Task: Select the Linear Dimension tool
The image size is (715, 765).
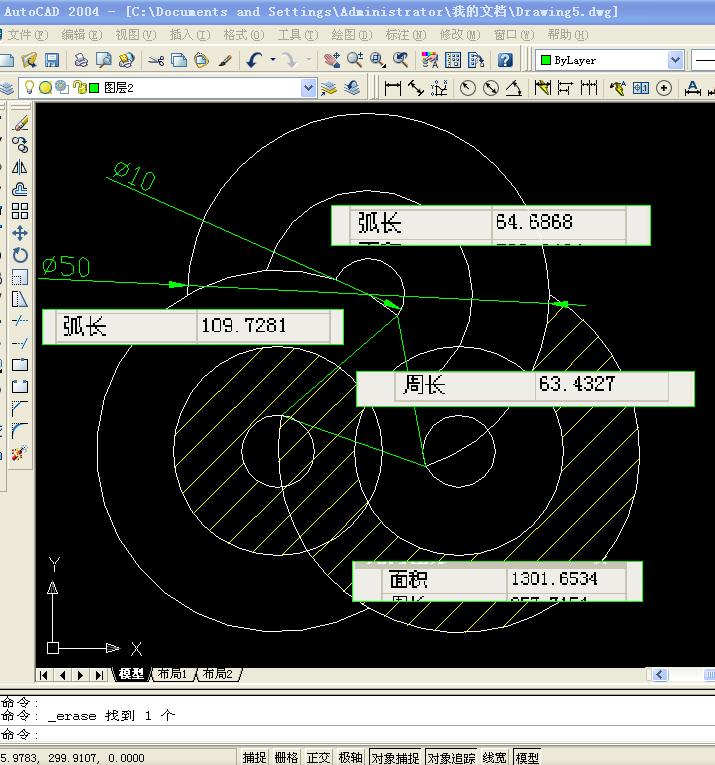Action: pyautogui.click(x=393, y=88)
